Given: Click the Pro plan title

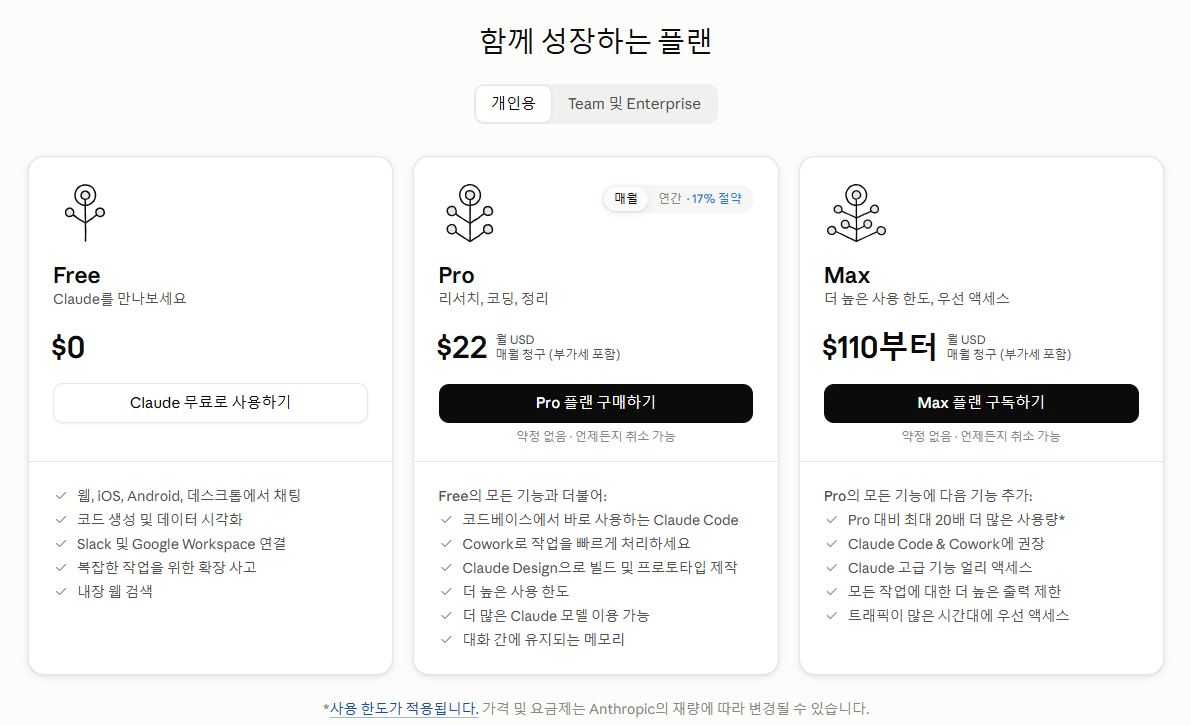Looking at the screenshot, I should pyautogui.click(x=456, y=275).
